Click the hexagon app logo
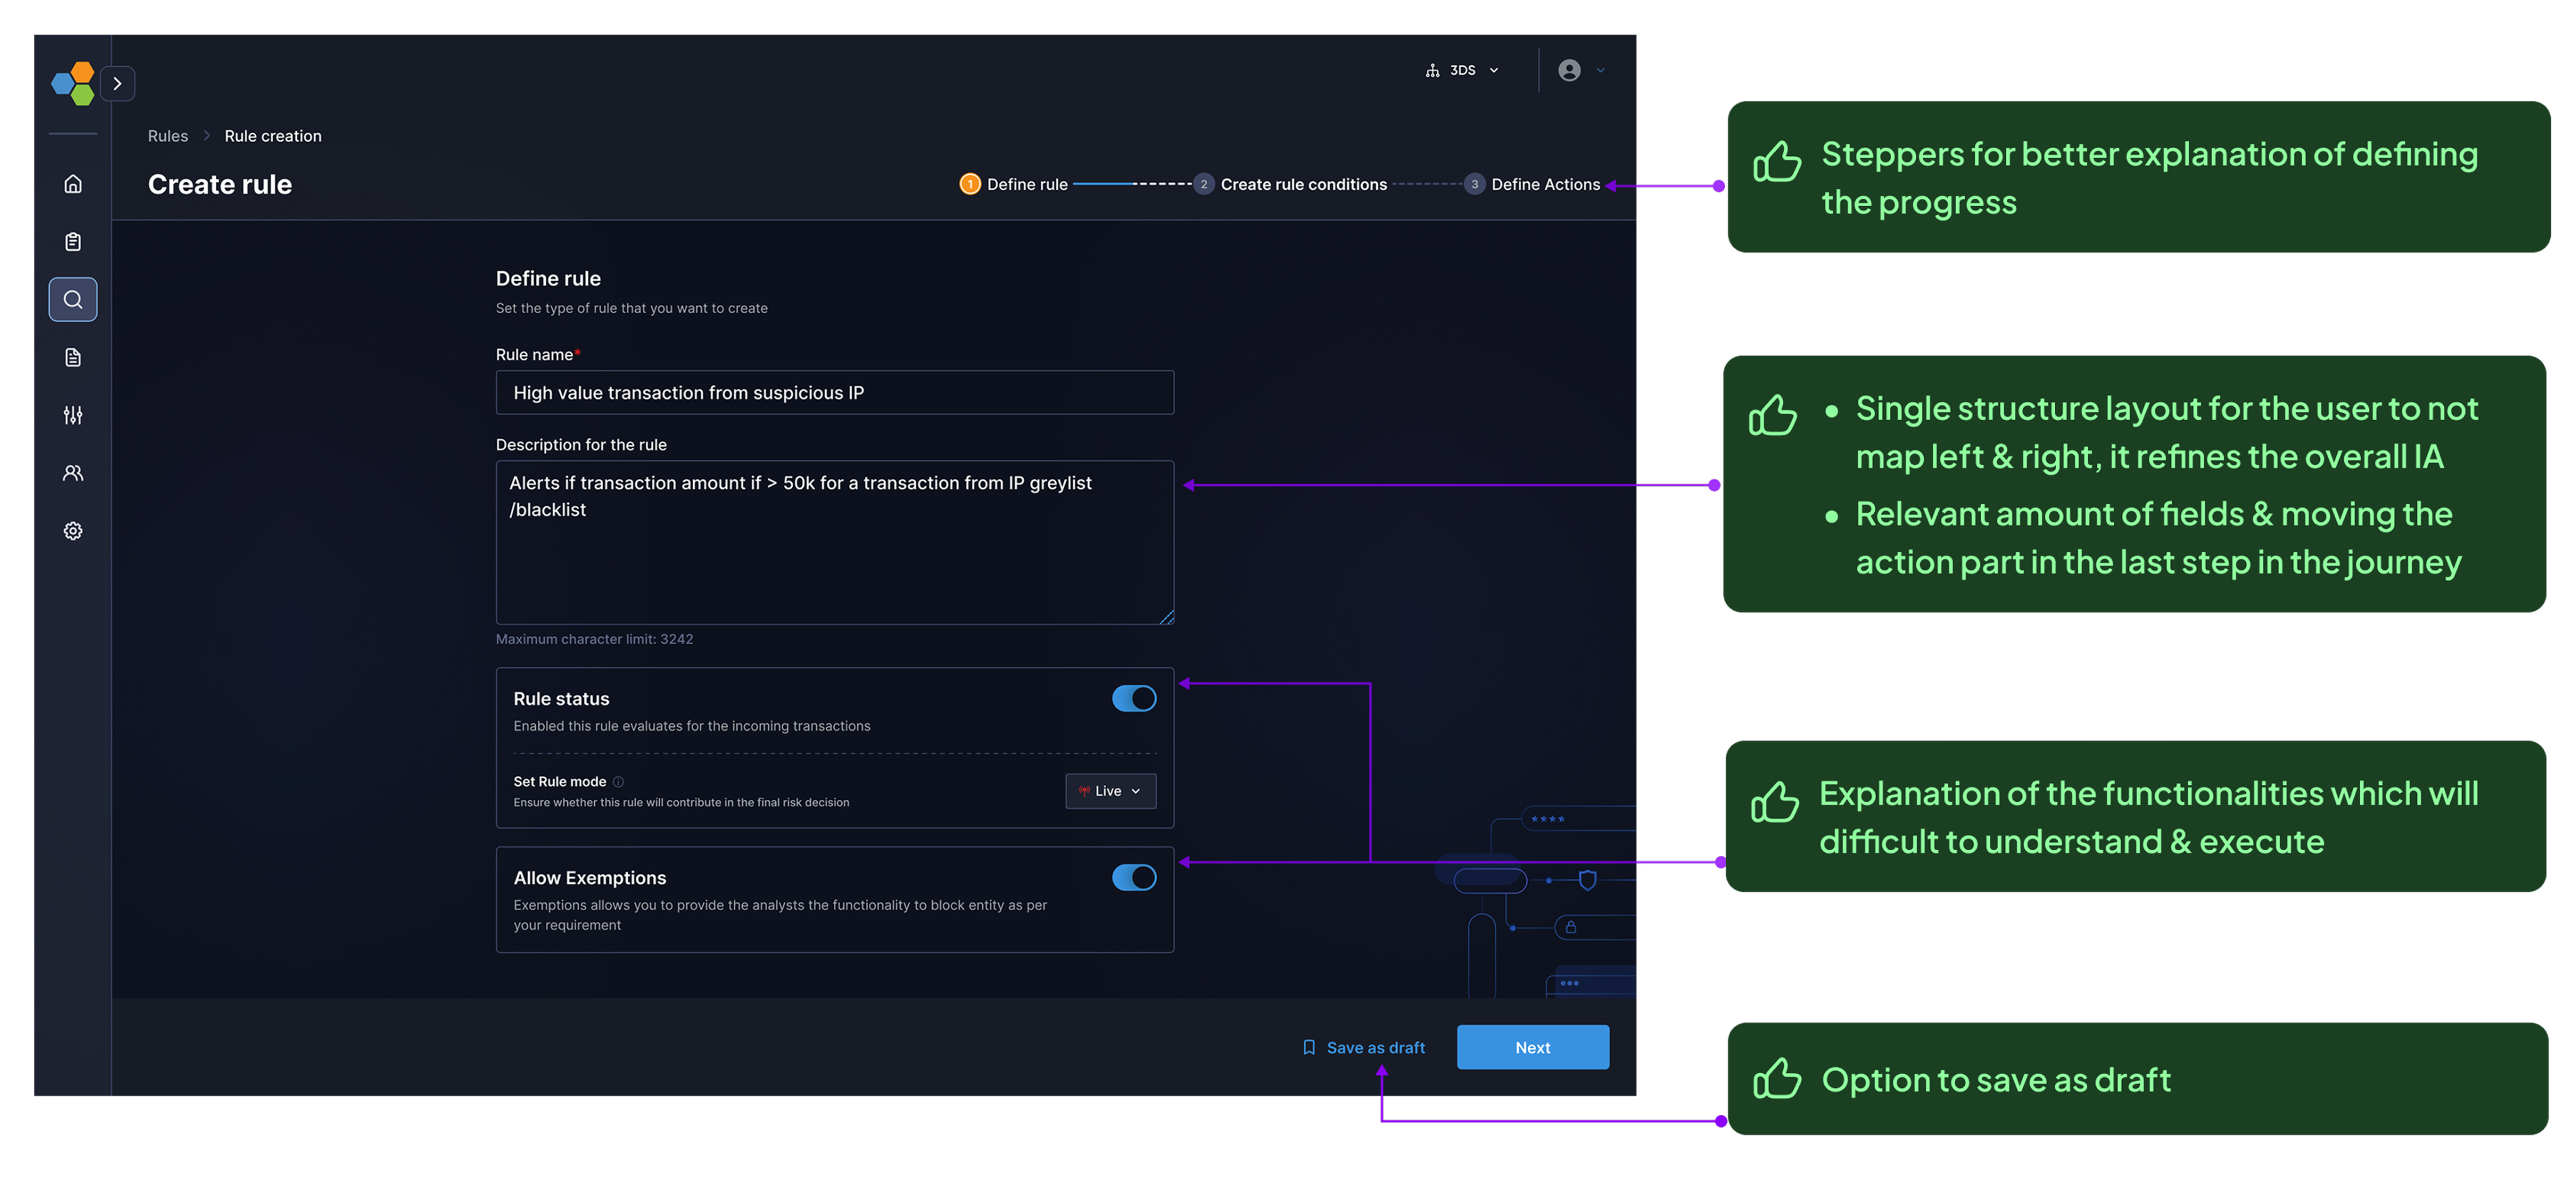 tap(73, 84)
